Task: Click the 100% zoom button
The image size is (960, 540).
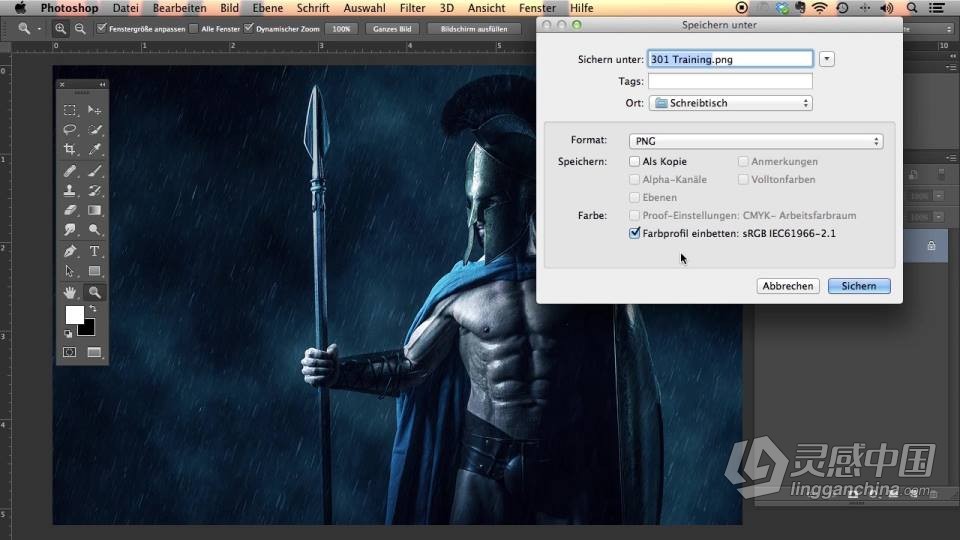Action: (341, 29)
